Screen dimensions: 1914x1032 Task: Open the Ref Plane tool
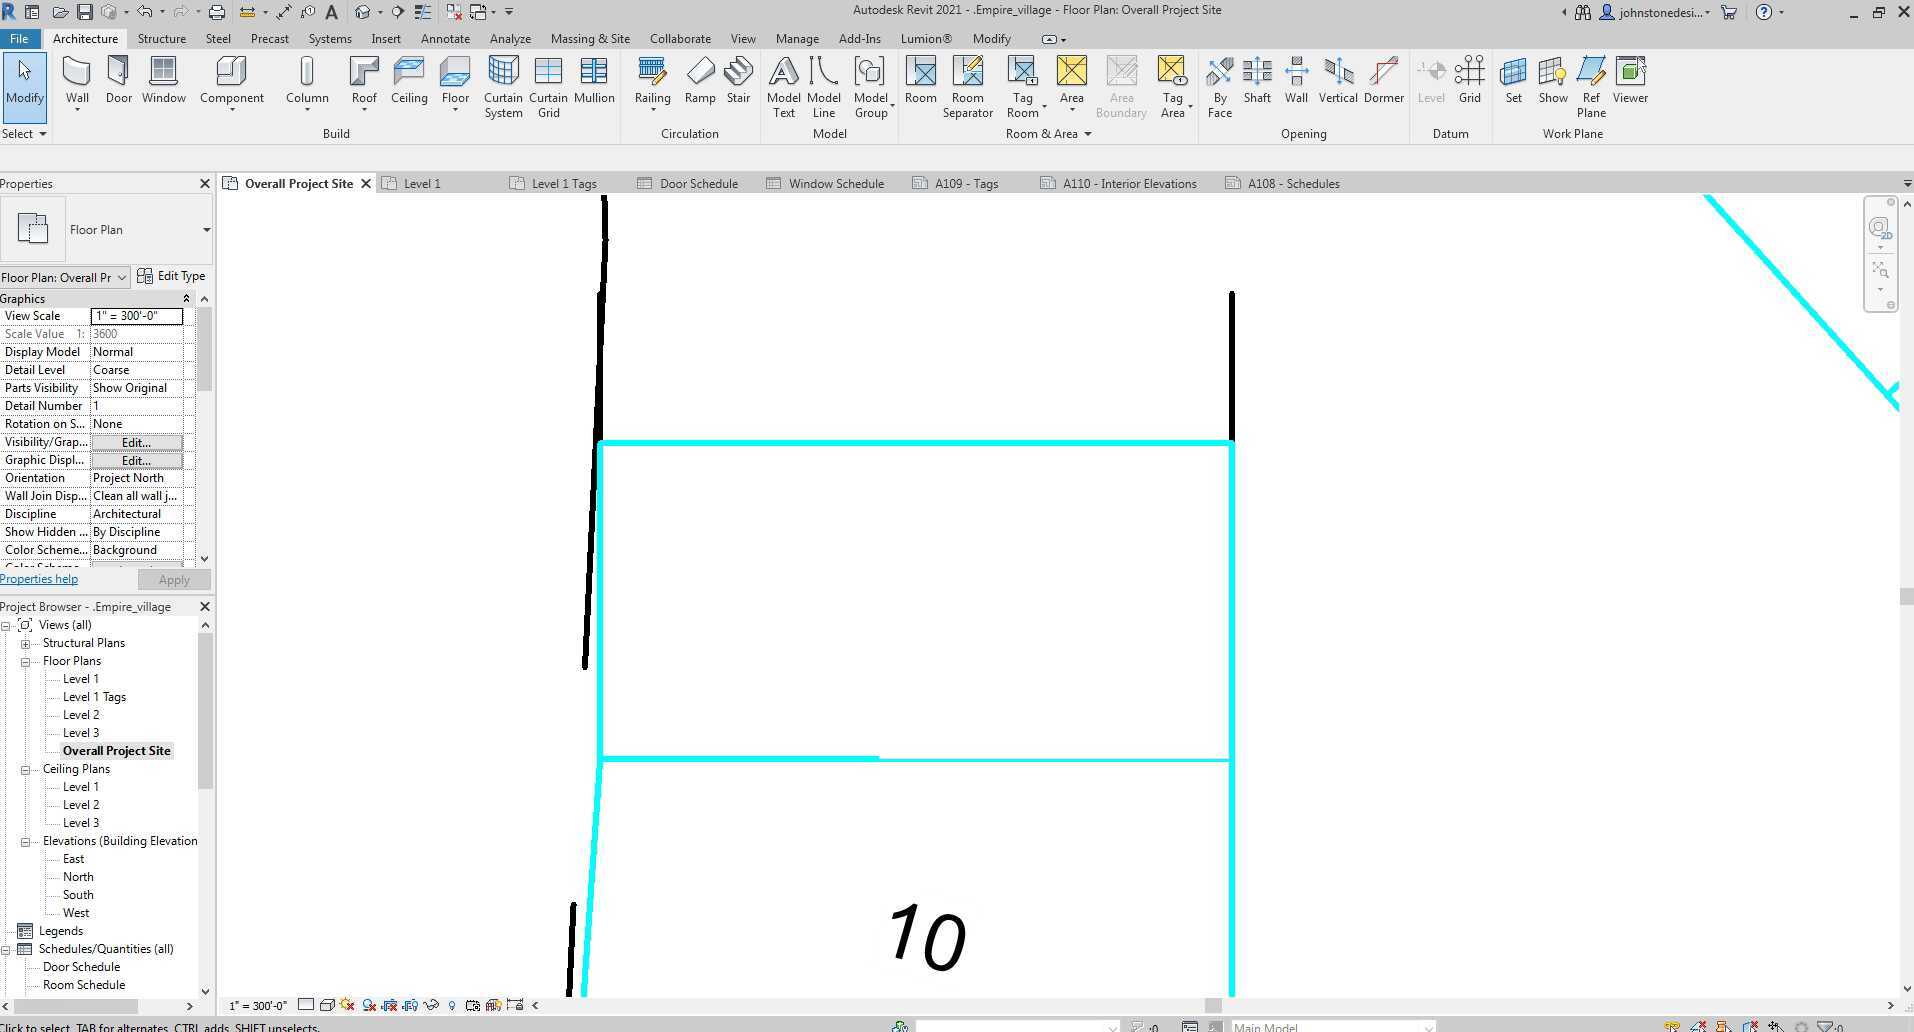click(x=1591, y=88)
